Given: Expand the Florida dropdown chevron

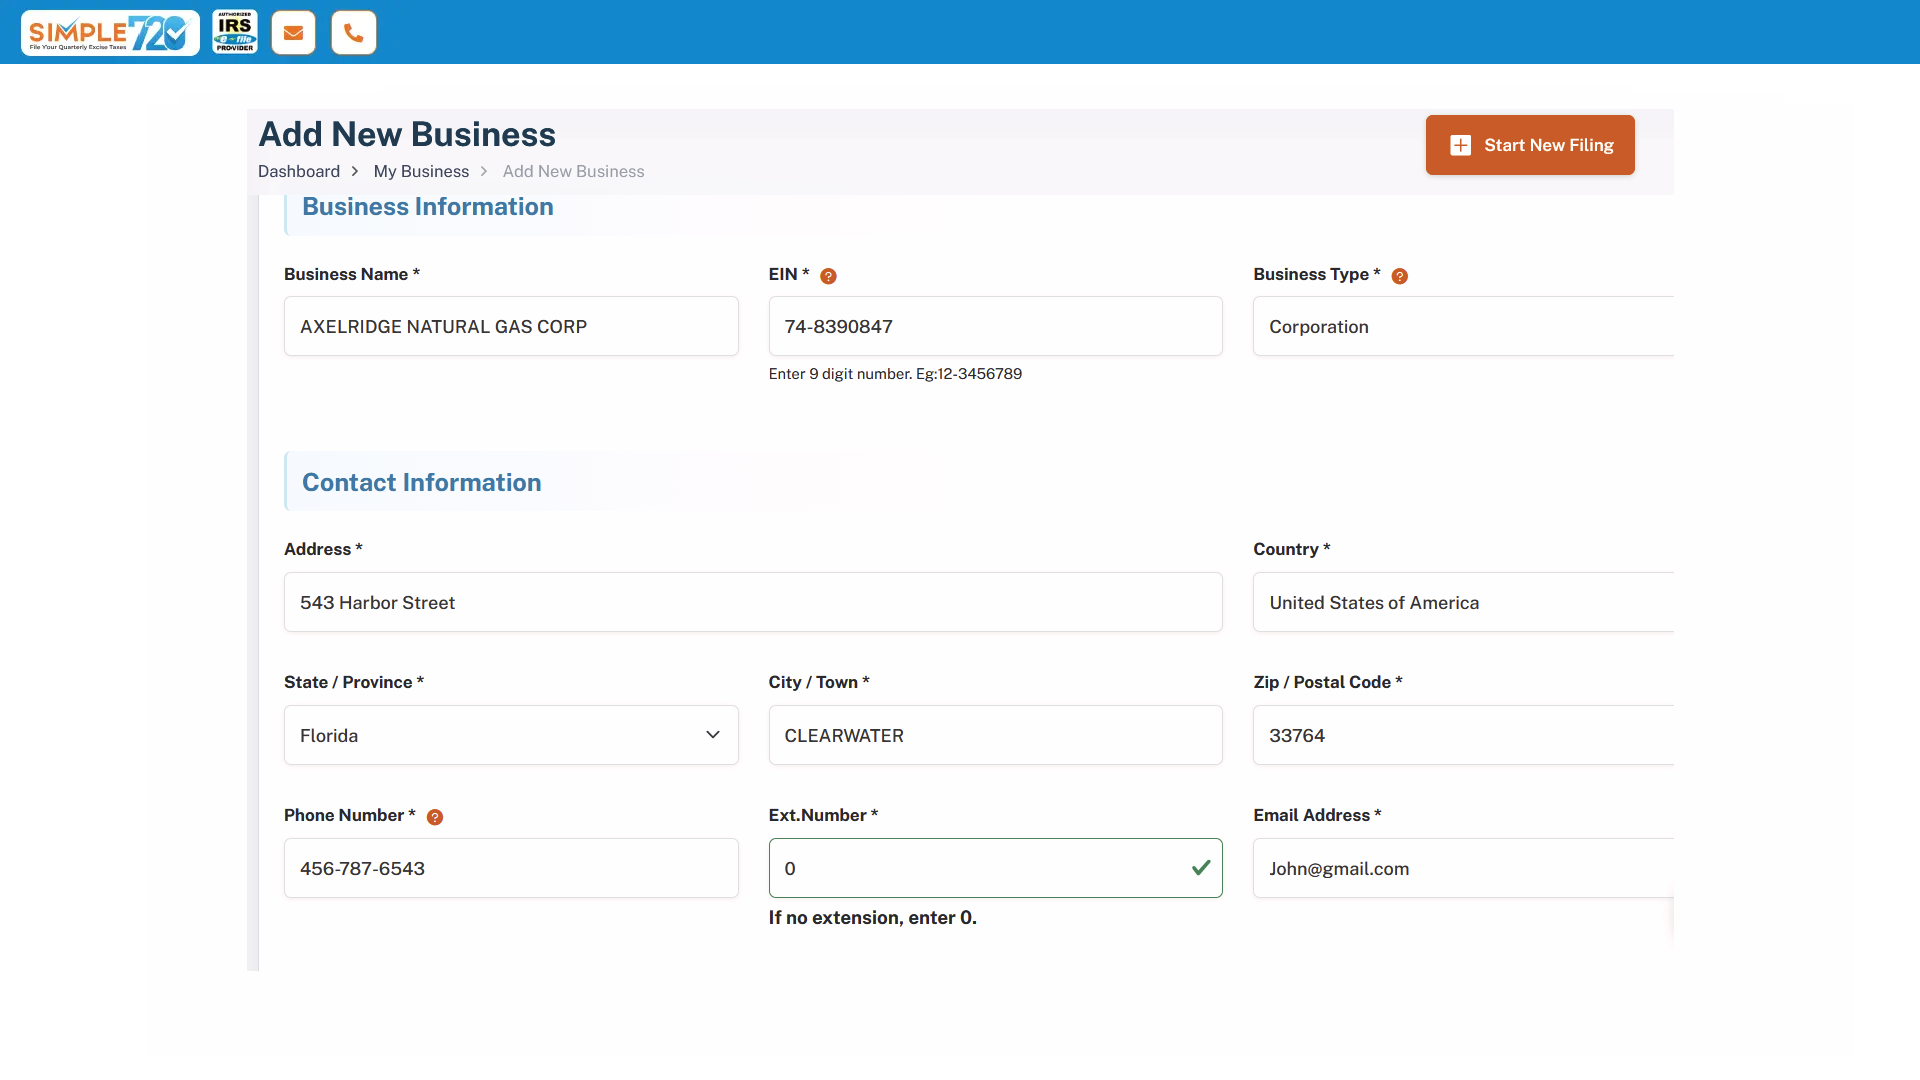Looking at the screenshot, I should (713, 735).
